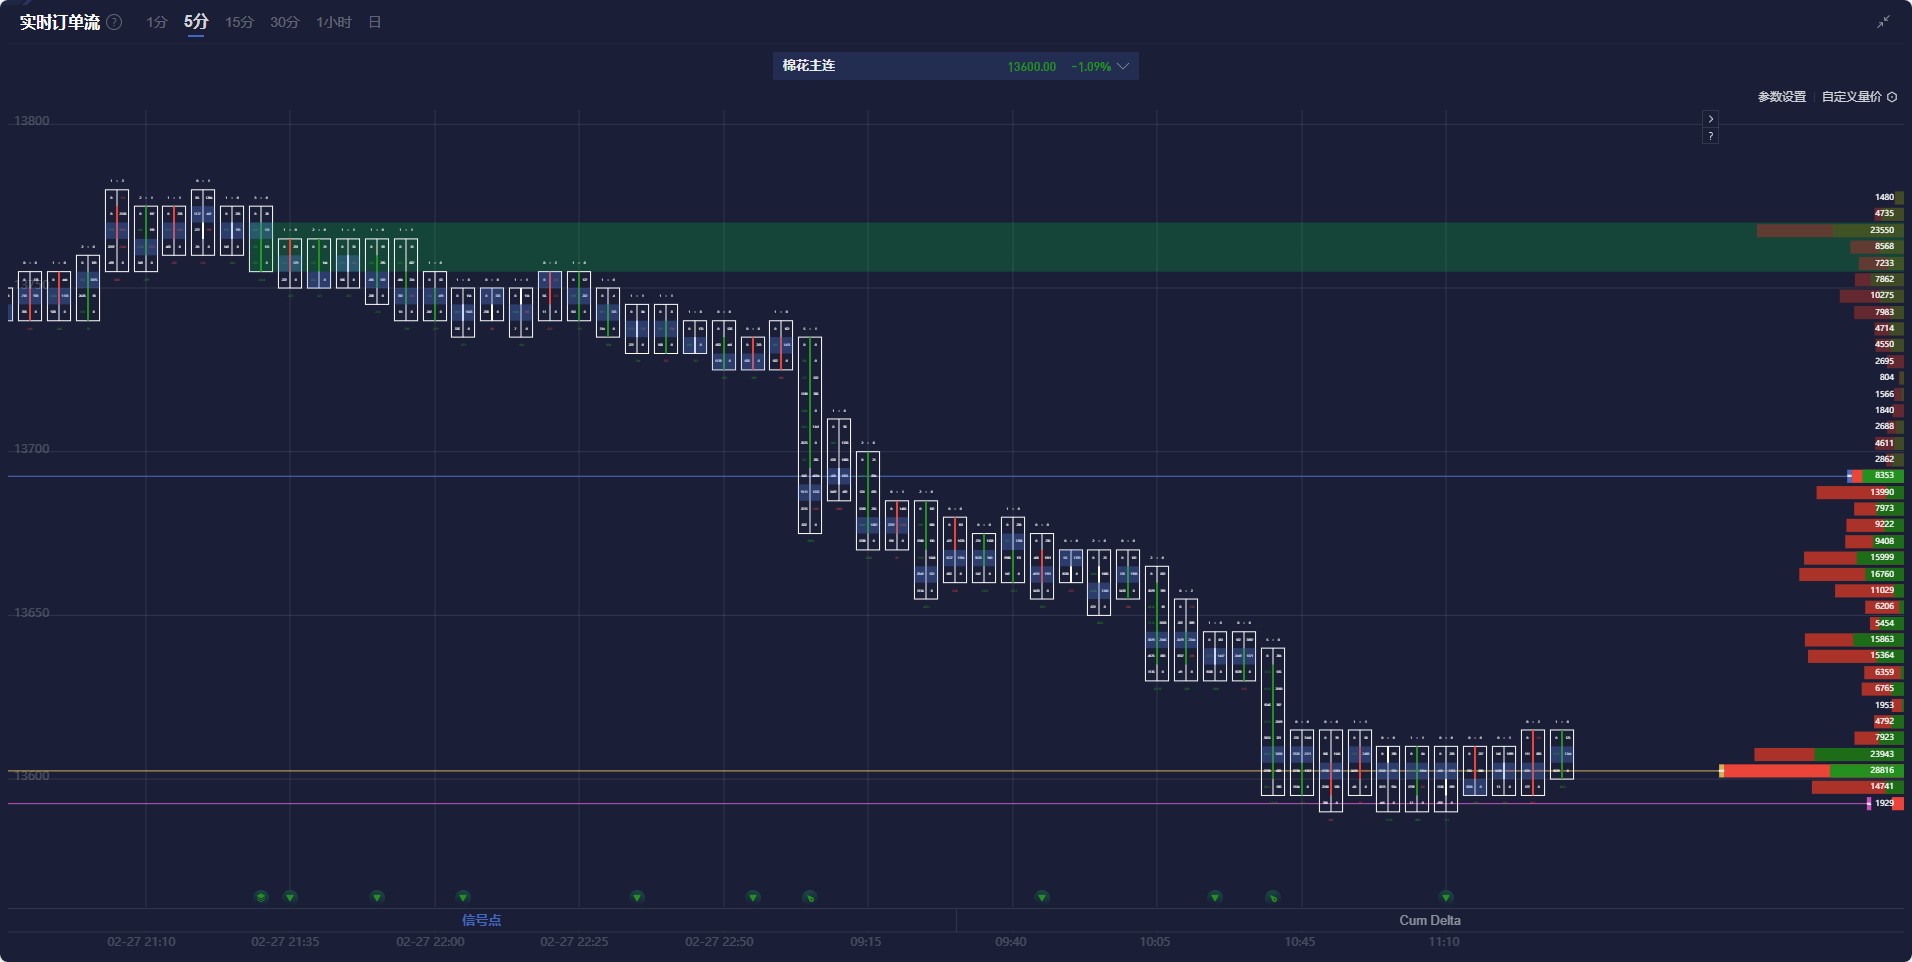Select the 日 daily timeframe
Screen dimensions: 1912x962
click(375, 22)
